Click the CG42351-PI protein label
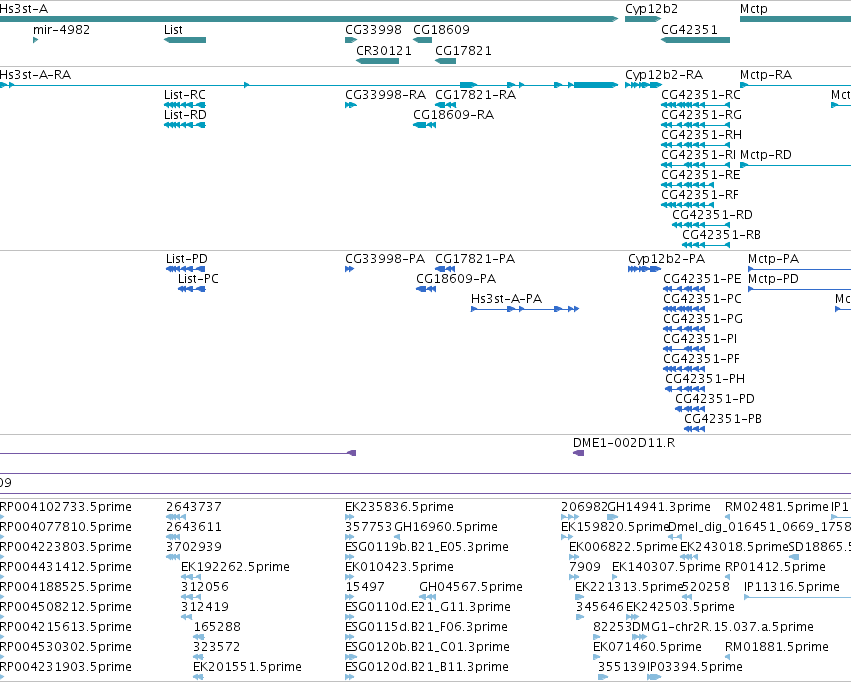The height and width of the screenshot is (682, 851). 700,339
